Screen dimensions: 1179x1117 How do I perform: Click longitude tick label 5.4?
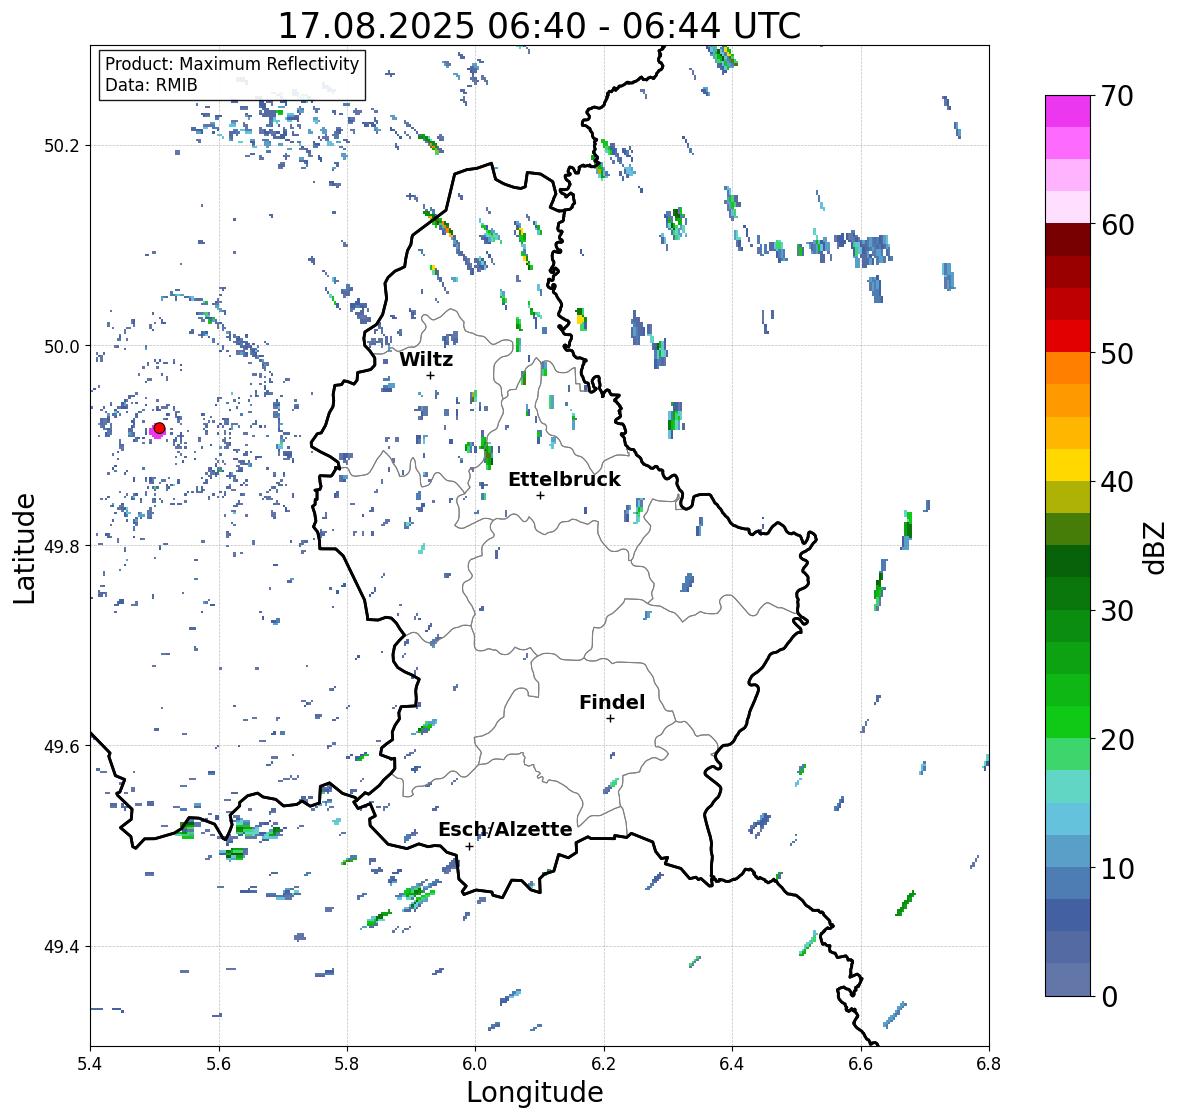(90, 1064)
